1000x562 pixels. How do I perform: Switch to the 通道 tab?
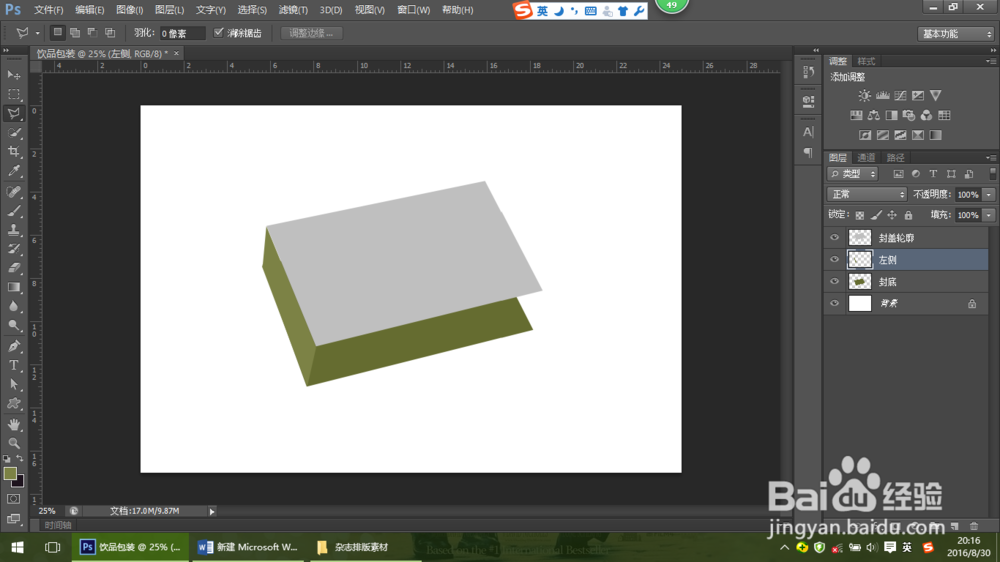pyautogui.click(x=866, y=158)
